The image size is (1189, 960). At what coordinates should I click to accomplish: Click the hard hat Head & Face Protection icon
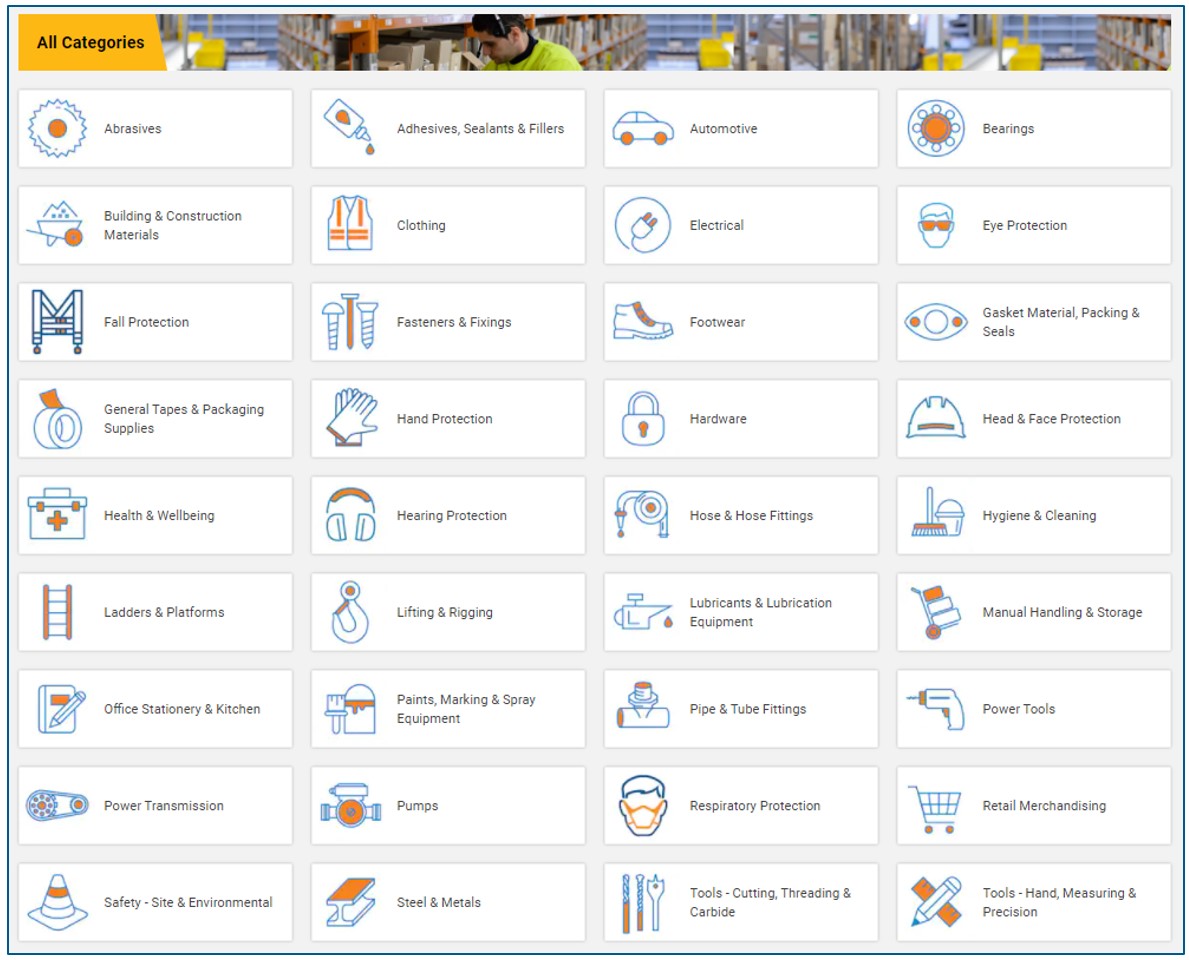point(935,418)
